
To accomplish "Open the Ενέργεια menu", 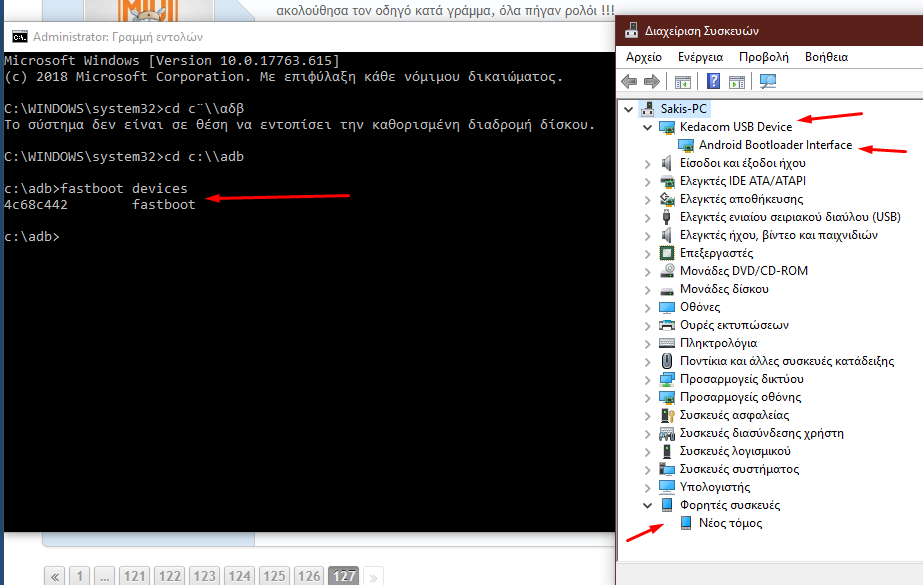I will (700, 57).
